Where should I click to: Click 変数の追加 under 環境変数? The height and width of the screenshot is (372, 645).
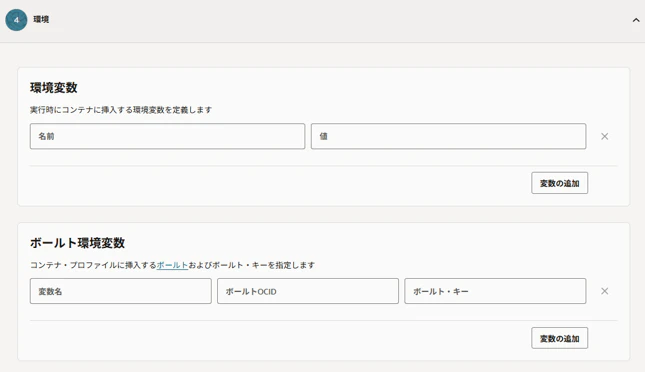[559, 183]
